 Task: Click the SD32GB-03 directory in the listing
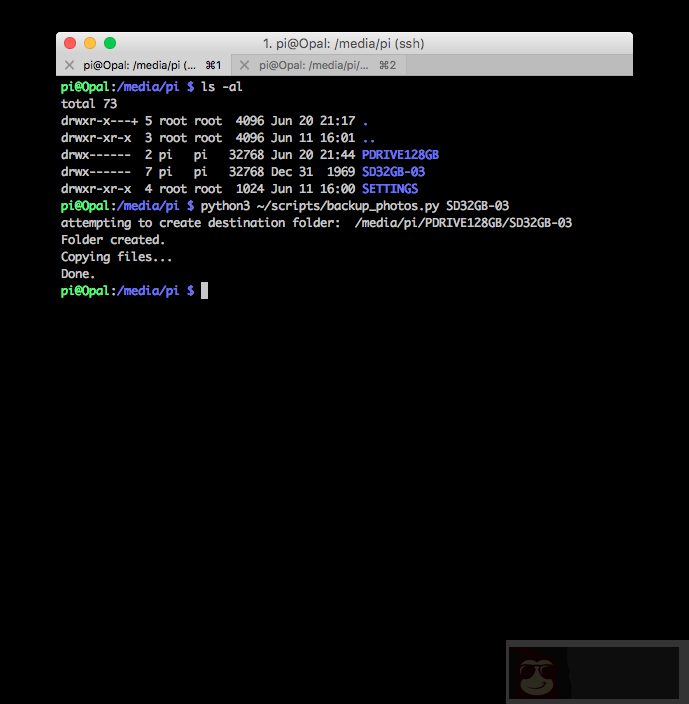click(393, 172)
